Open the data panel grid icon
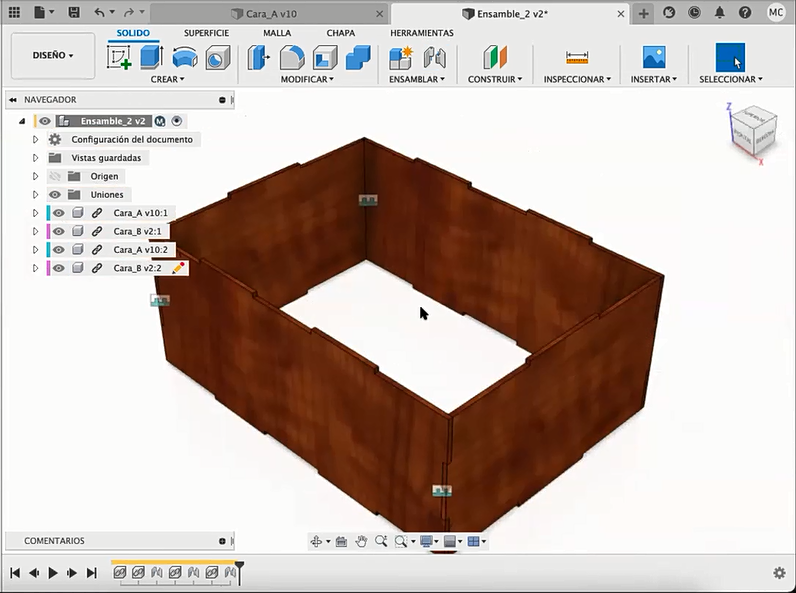 [14, 13]
